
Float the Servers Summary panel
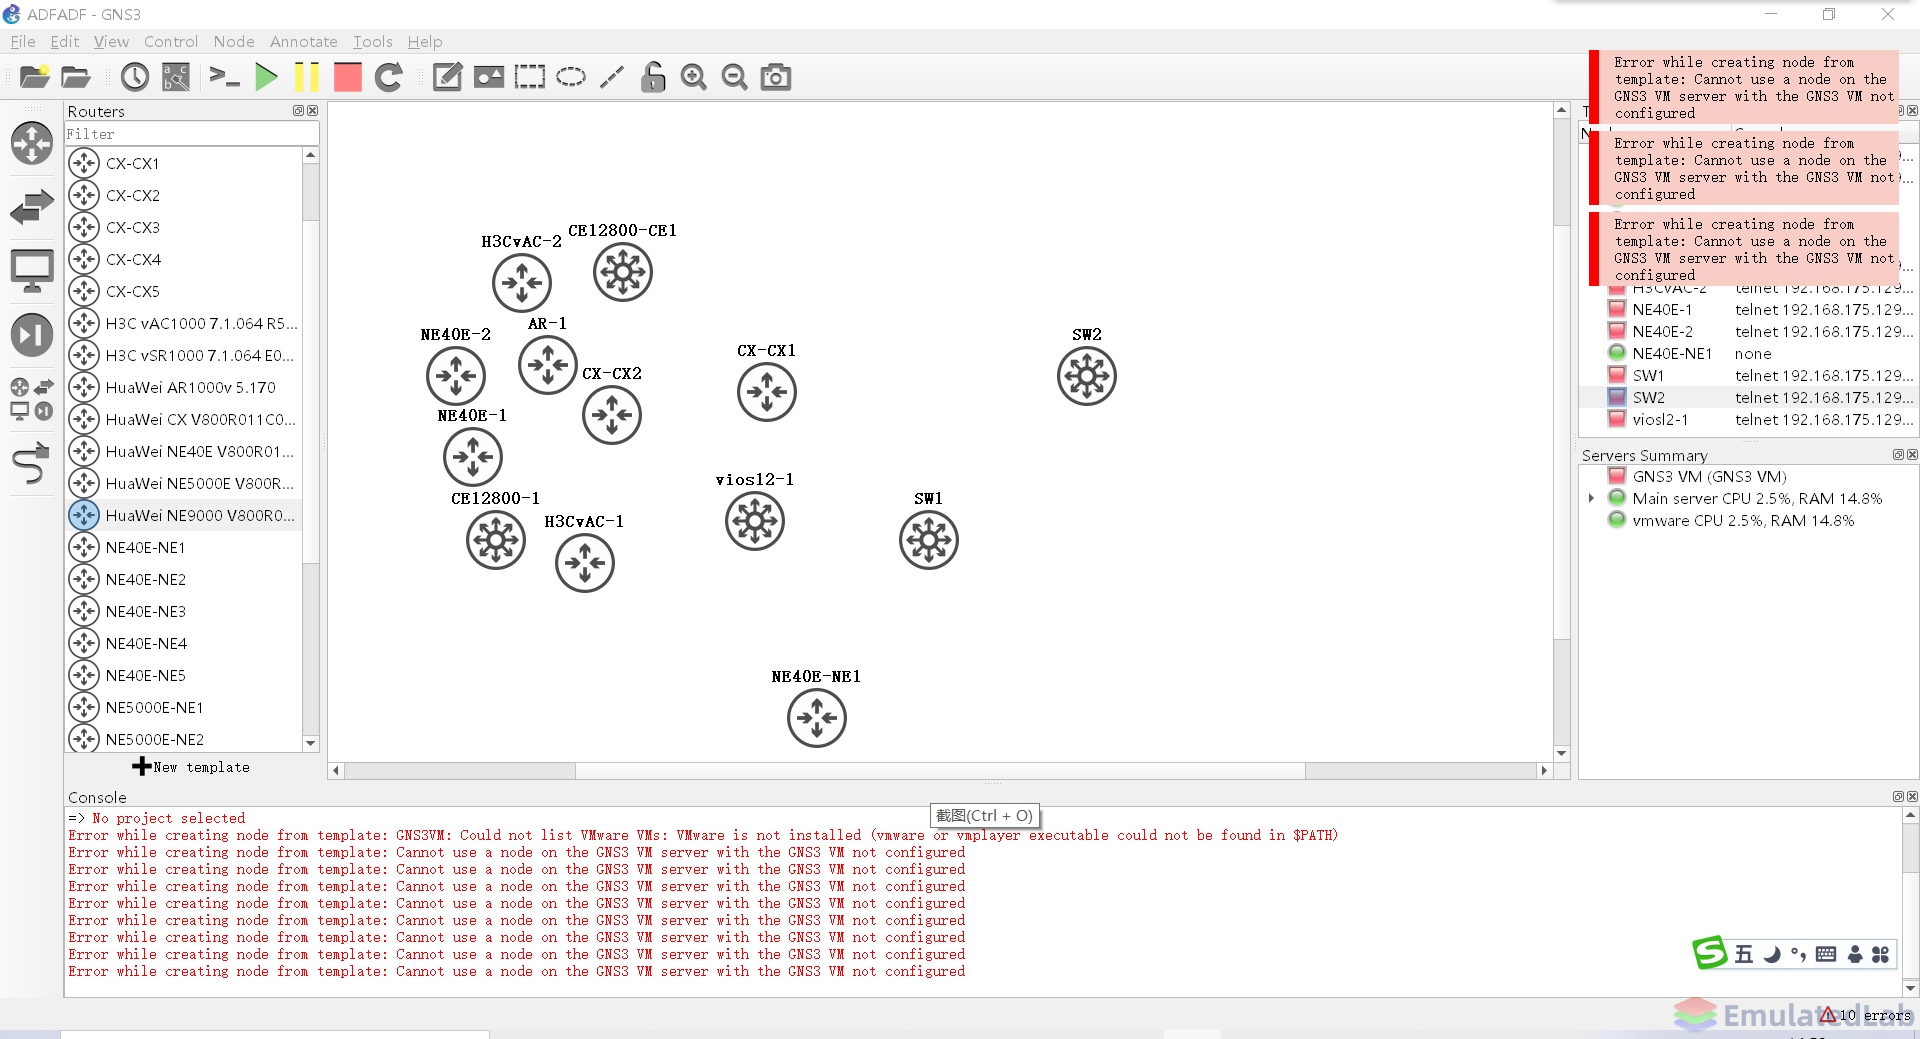coord(1898,455)
